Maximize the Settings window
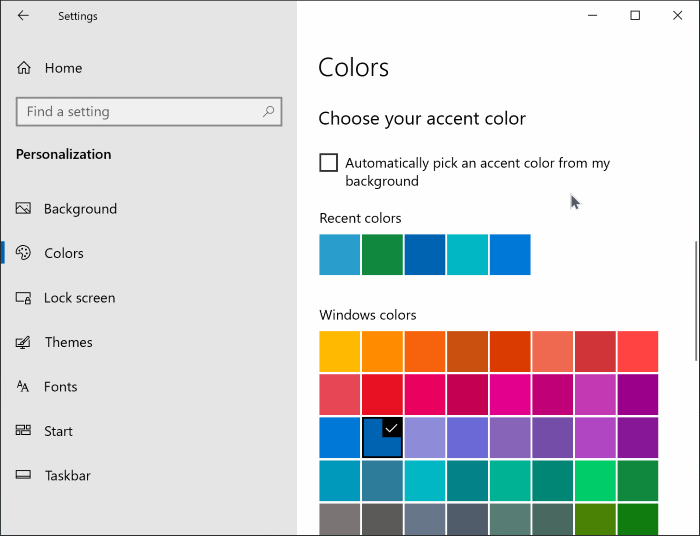This screenshot has height=536, width=700. pos(635,16)
